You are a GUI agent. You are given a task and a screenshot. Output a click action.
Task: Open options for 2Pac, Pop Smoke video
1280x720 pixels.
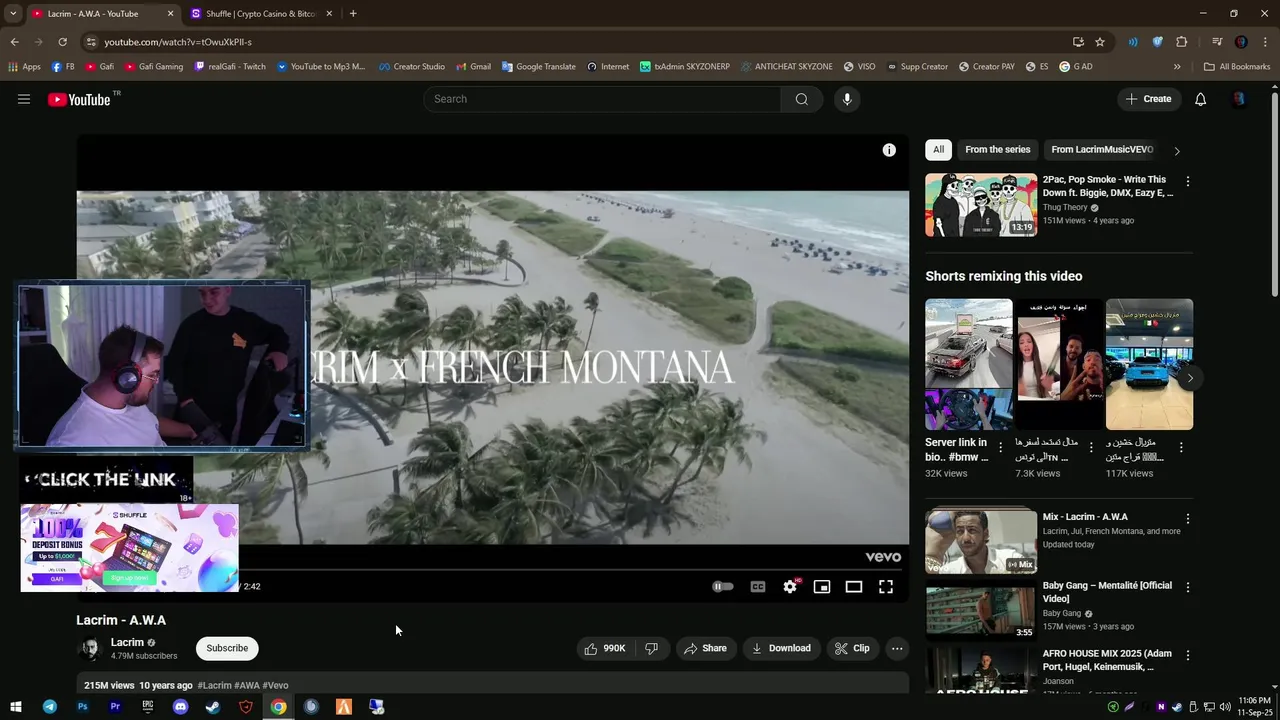(x=1188, y=182)
